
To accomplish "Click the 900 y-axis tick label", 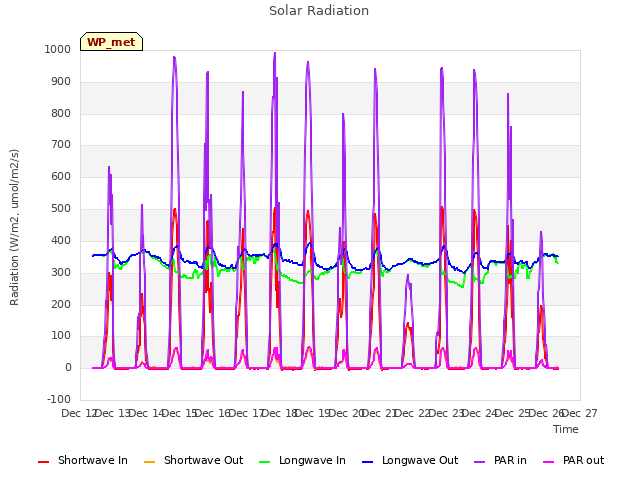I will 61,82.
